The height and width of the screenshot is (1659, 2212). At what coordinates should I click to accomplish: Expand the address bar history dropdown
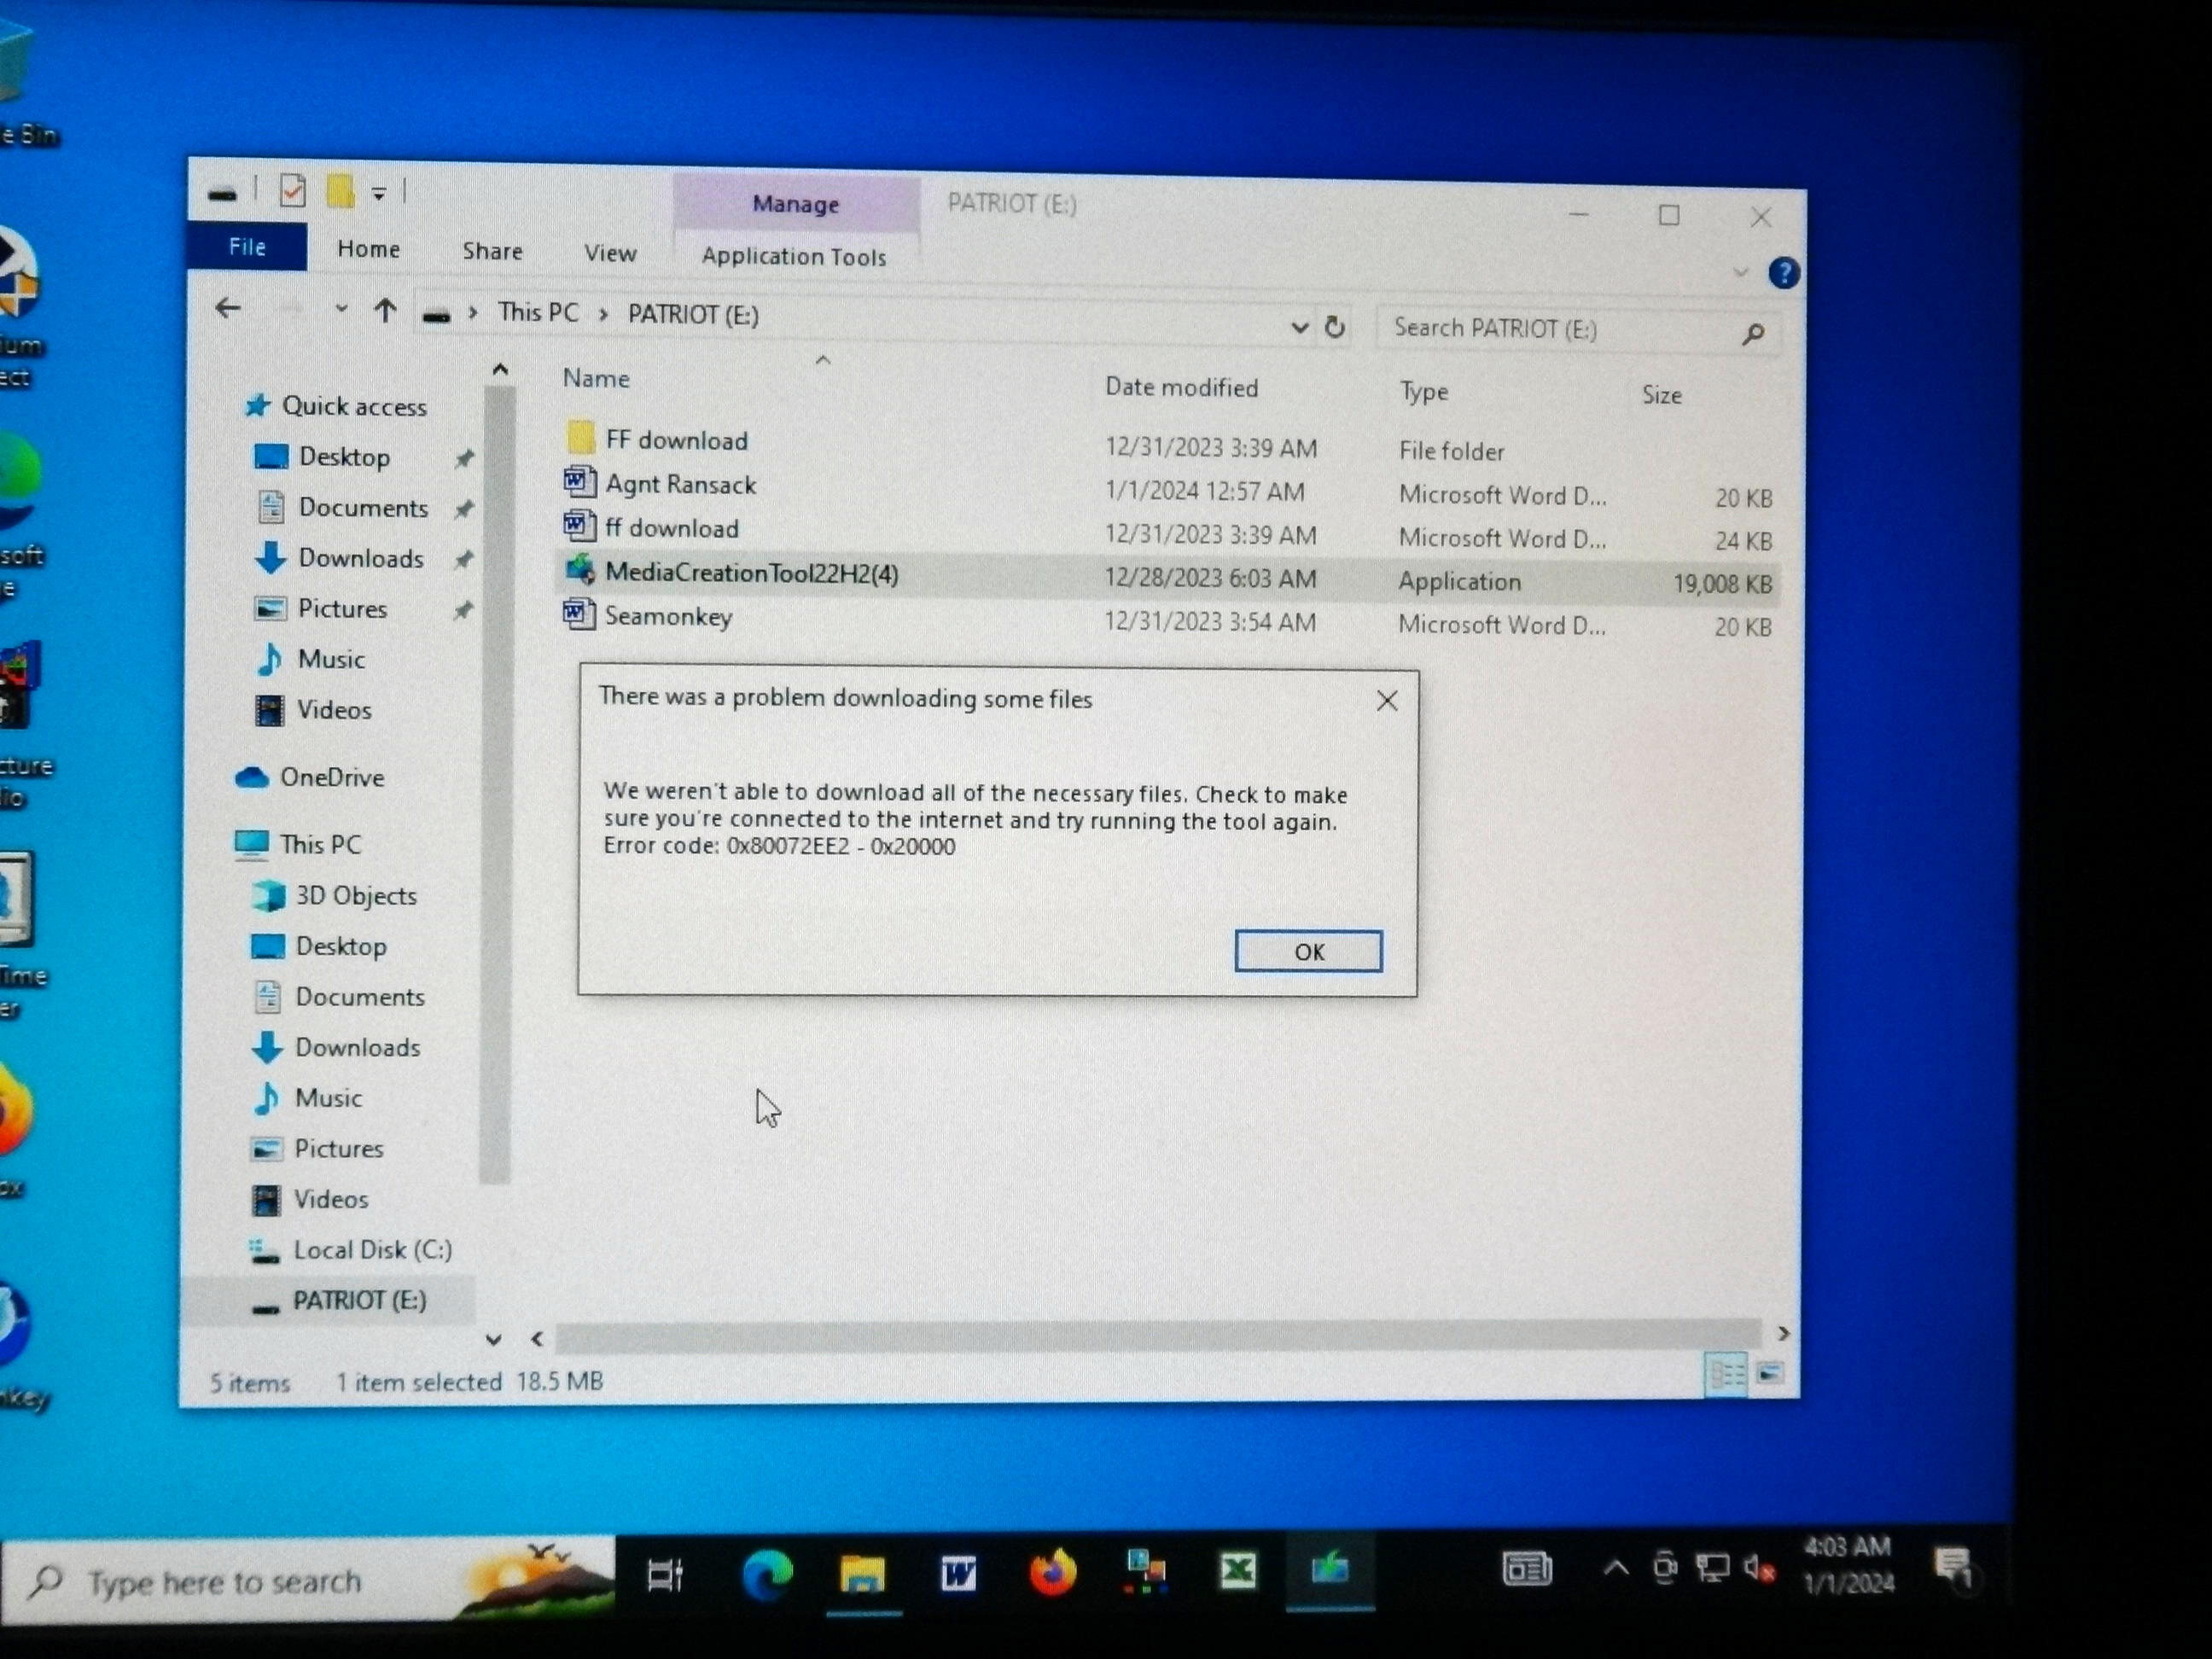point(1299,327)
